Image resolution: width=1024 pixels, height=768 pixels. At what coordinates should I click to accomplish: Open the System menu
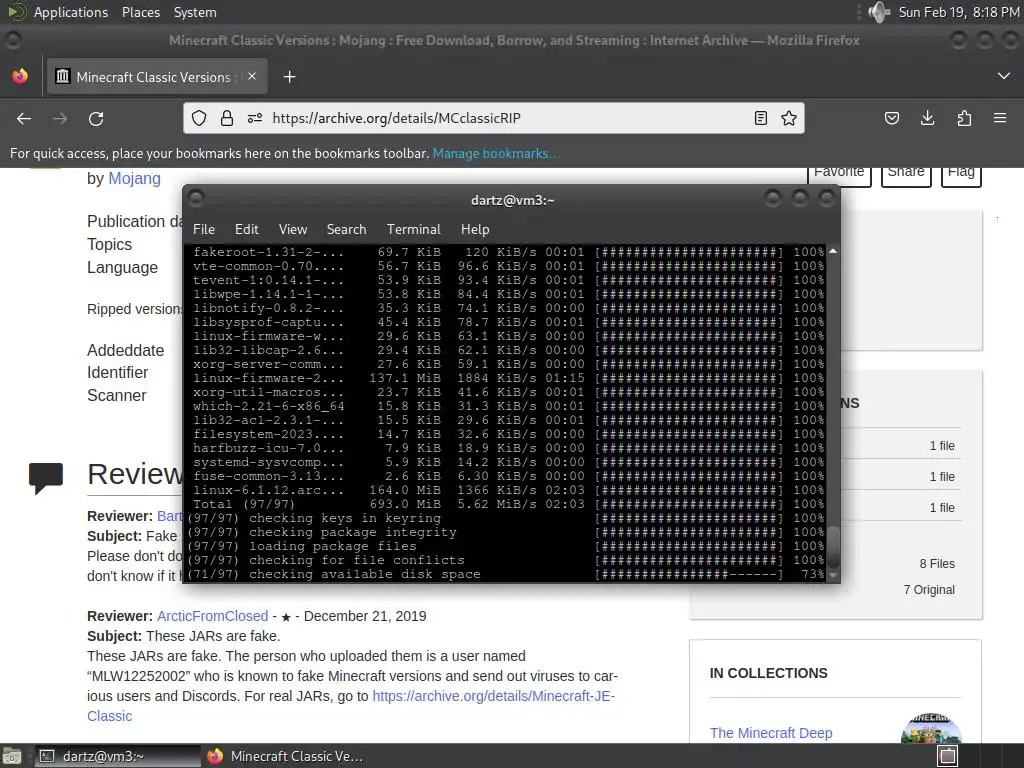point(195,12)
